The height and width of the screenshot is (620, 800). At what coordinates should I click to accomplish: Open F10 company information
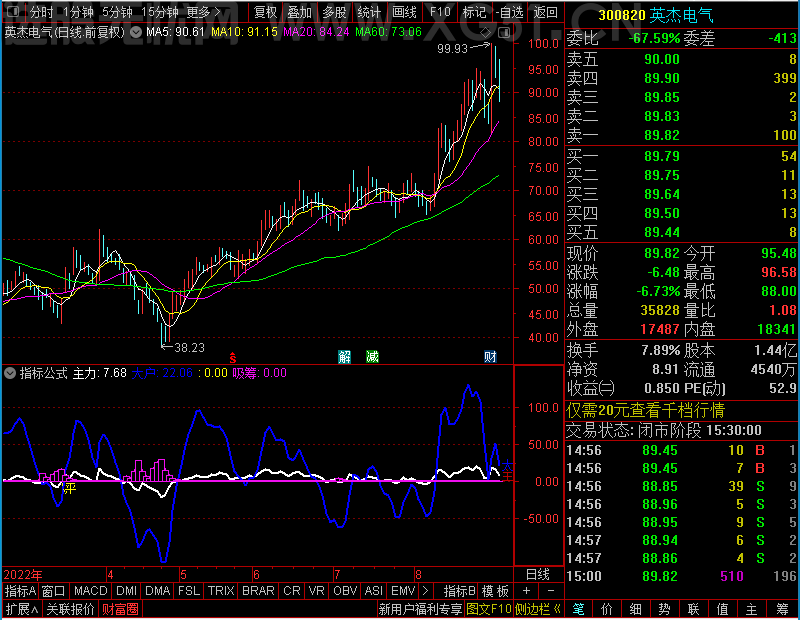[440, 12]
